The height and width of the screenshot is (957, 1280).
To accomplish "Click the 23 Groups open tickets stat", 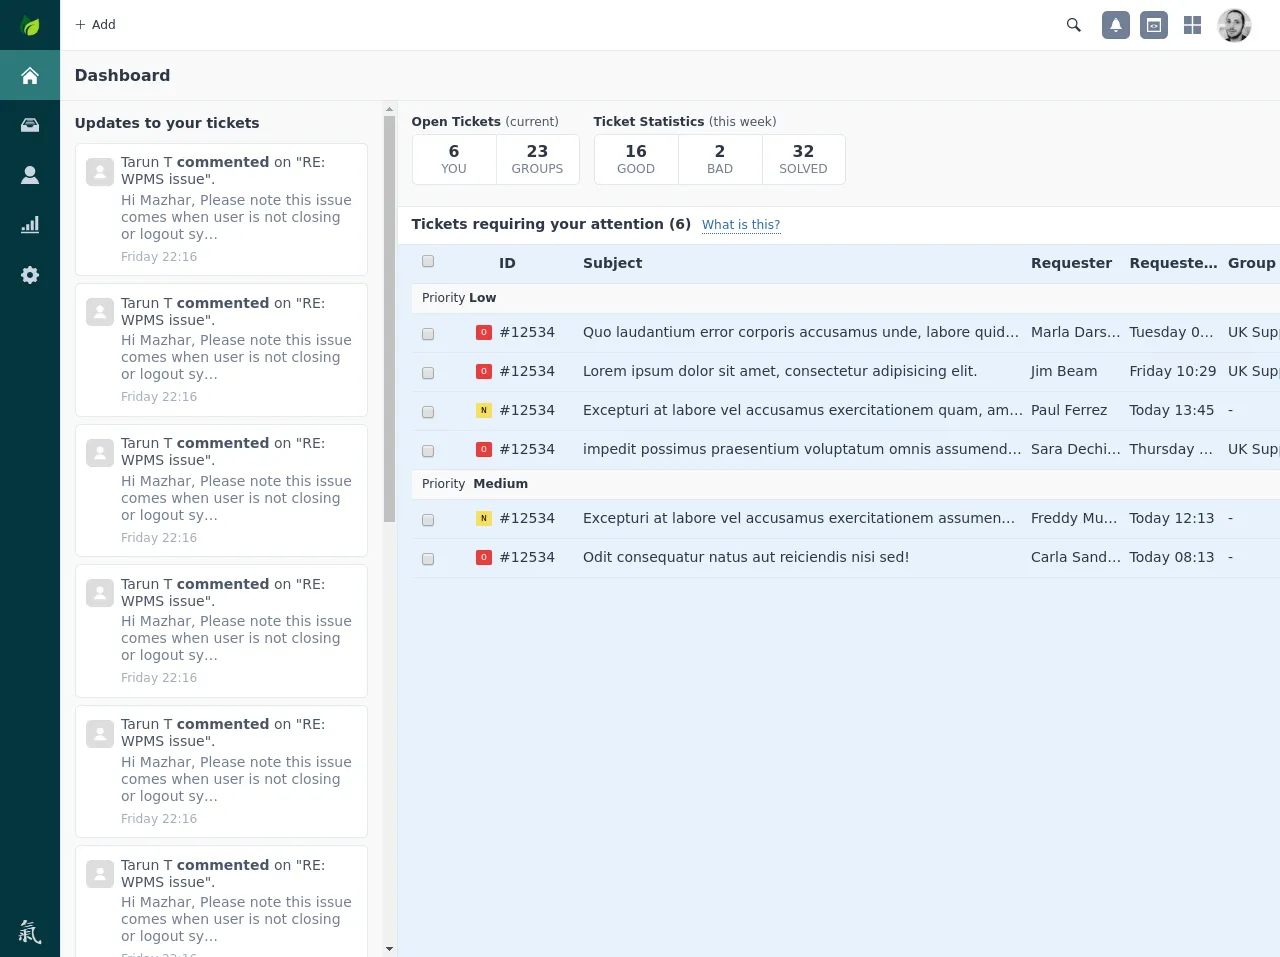I will [x=537, y=159].
